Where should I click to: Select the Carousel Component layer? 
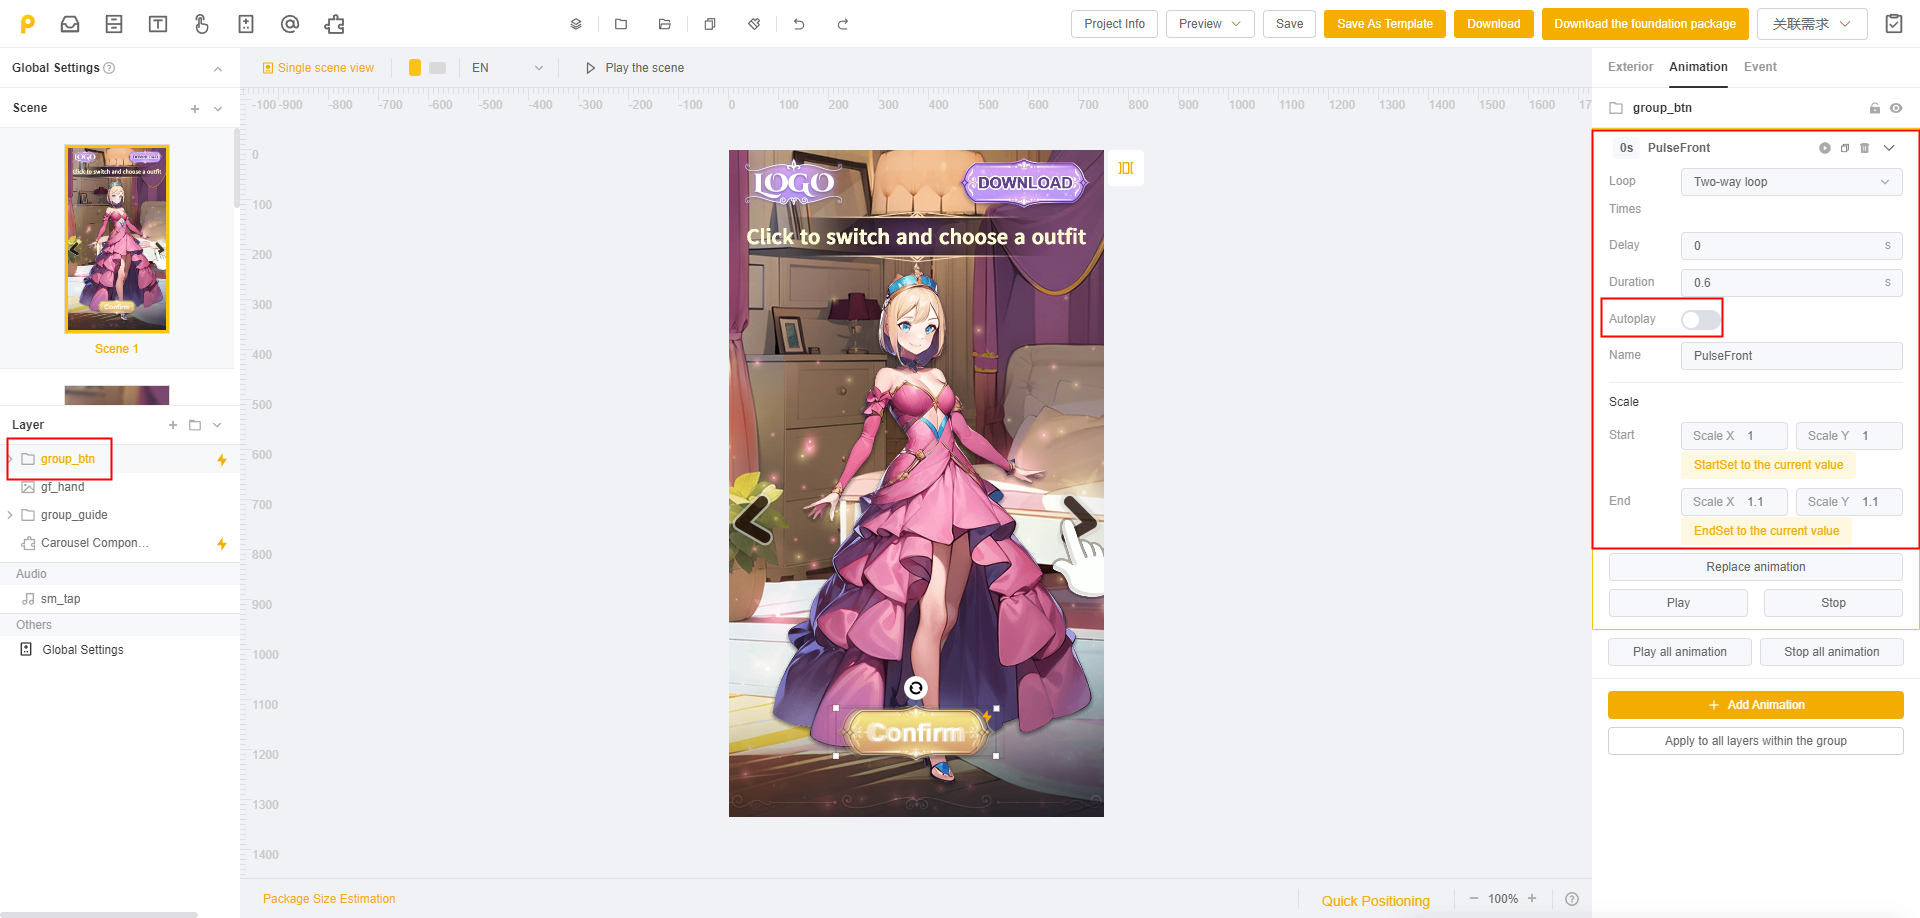pos(120,543)
